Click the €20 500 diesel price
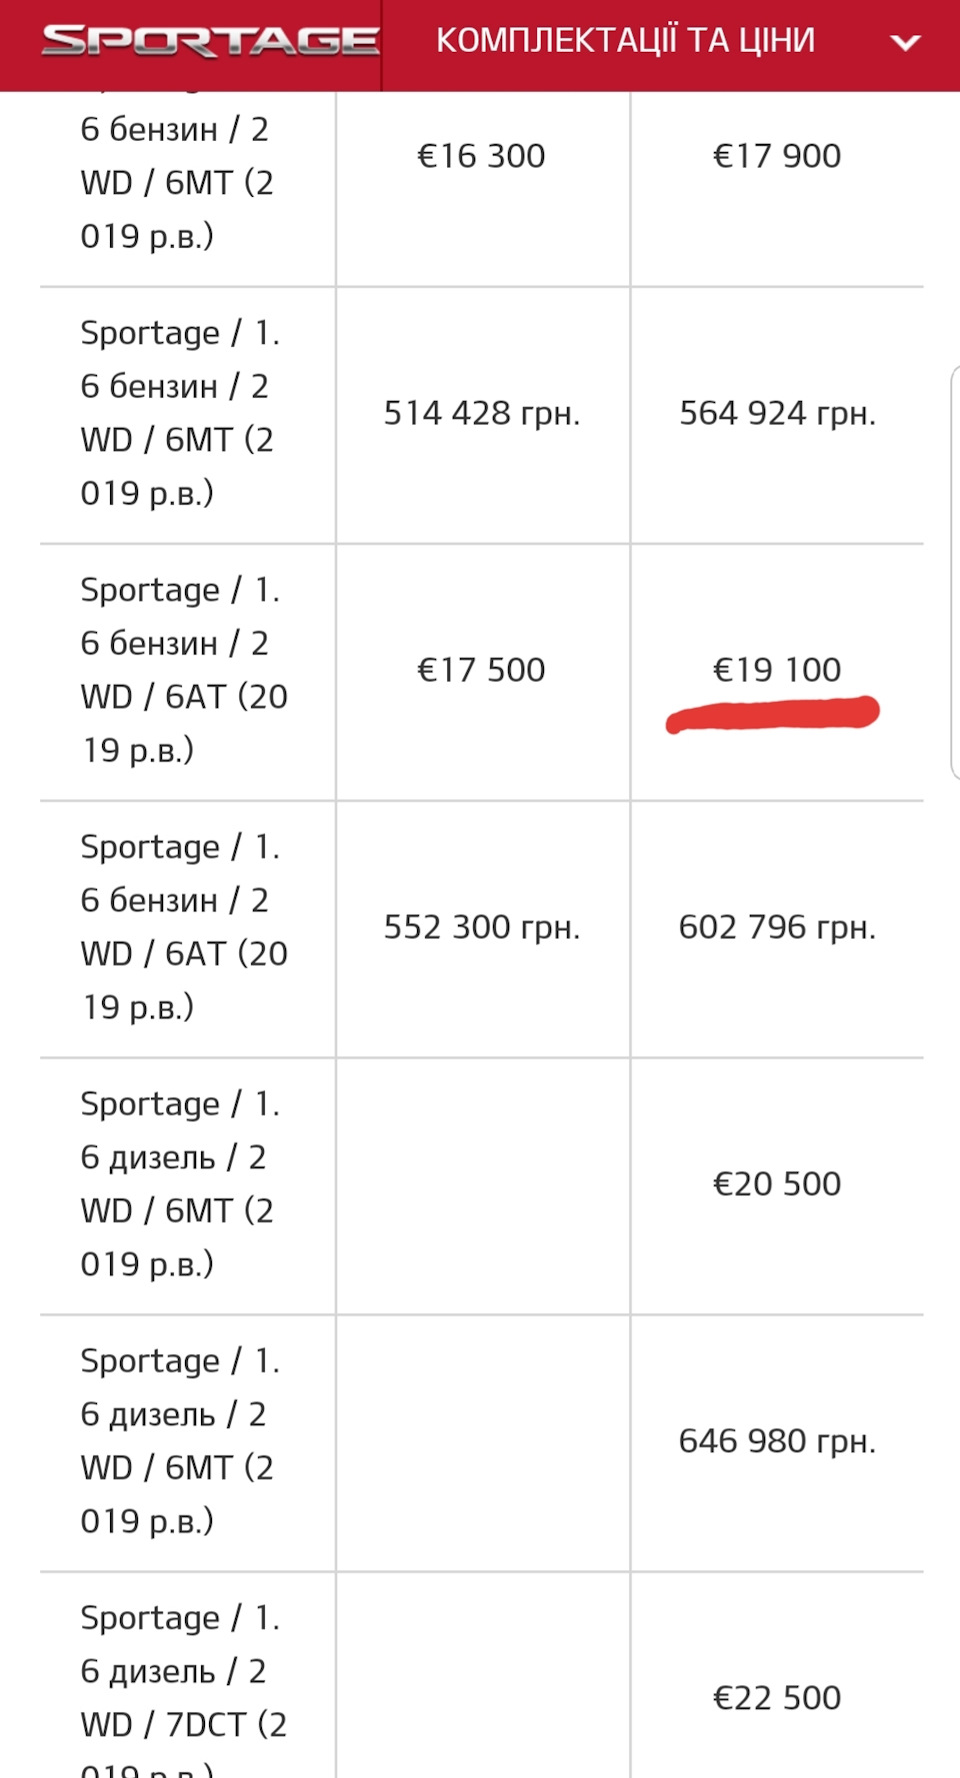The height and width of the screenshot is (1778, 960). [x=777, y=1184]
